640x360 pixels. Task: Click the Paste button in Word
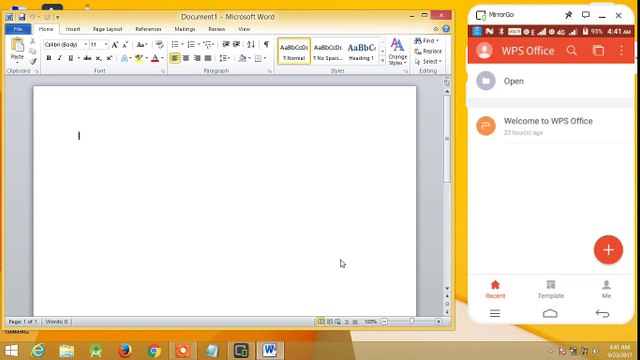coord(17,49)
